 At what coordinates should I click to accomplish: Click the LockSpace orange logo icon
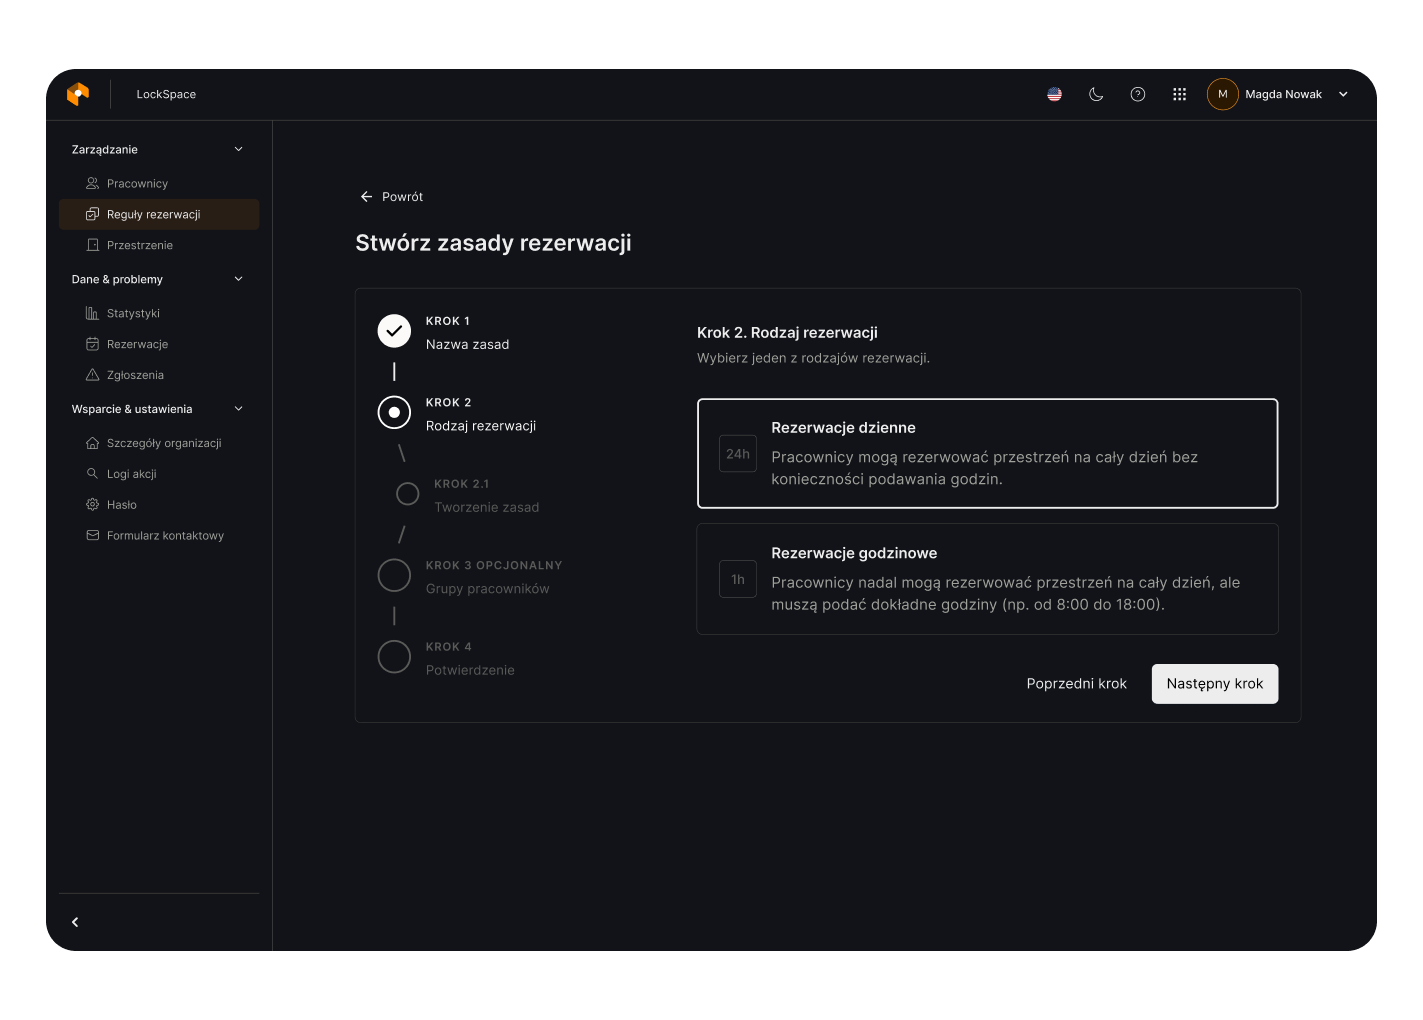[x=78, y=94]
